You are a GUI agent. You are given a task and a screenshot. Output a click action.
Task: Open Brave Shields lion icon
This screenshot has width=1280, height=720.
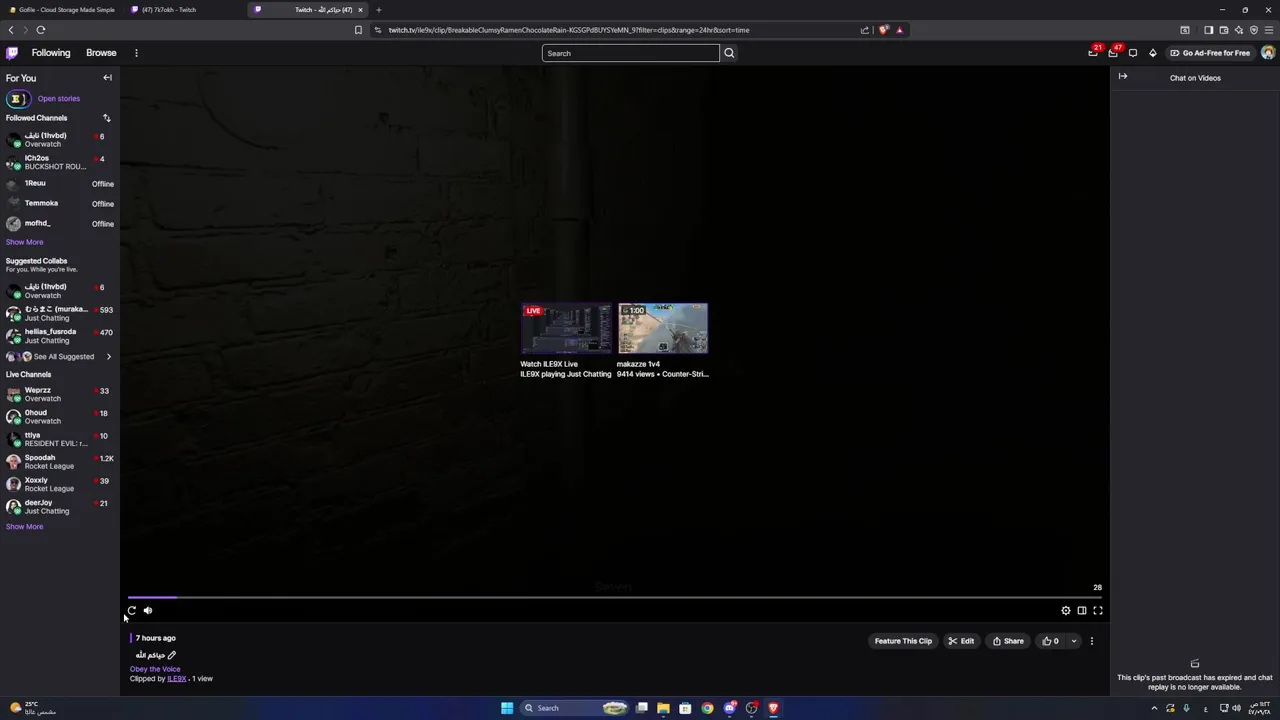click(x=884, y=30)
